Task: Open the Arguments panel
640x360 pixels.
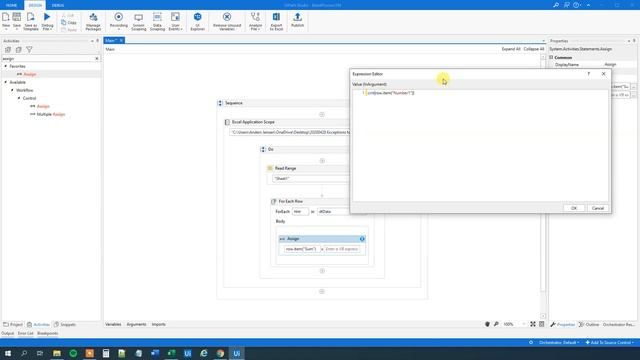Action: (x=136, y=324)
